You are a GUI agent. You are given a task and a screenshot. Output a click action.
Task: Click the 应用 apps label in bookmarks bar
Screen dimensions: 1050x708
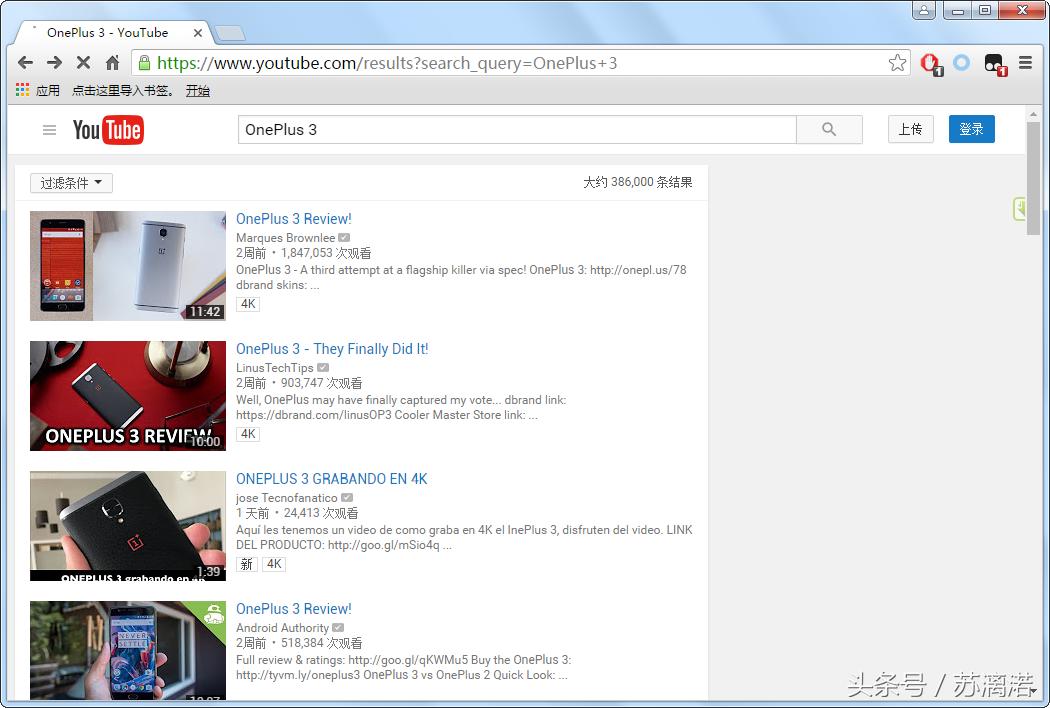coord(48,90)
